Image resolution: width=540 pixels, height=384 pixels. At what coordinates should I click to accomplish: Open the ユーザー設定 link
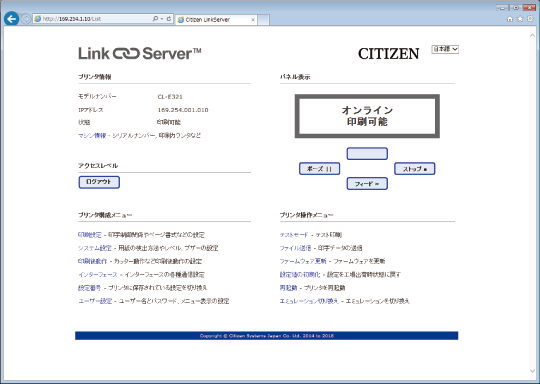click(x=95, y=301)
